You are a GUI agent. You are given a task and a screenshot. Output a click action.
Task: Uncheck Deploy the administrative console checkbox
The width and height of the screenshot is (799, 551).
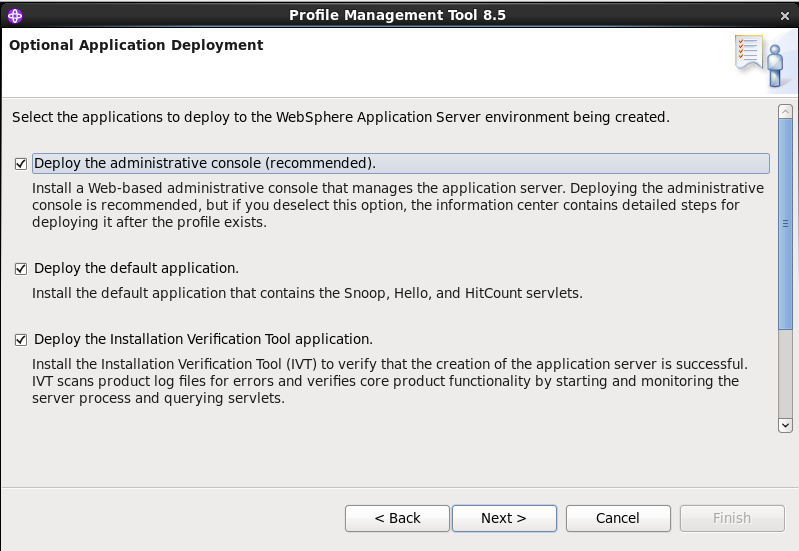point(21,164)
